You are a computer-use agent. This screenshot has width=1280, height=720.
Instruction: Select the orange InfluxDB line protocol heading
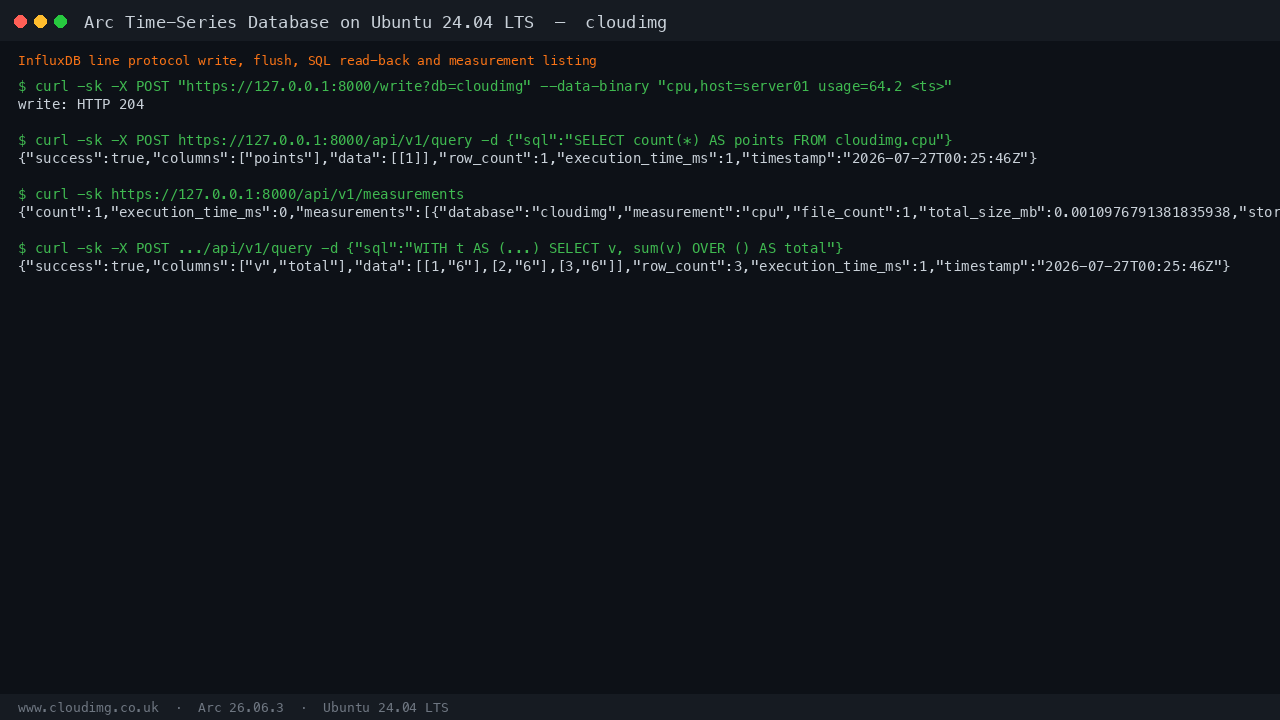coord(307,61)
